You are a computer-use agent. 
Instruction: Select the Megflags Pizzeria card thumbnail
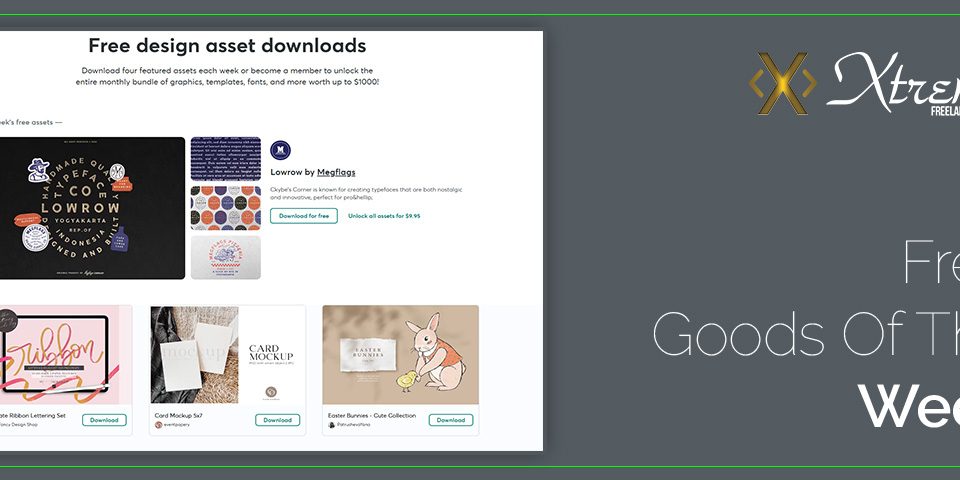[x=226, y=257]
